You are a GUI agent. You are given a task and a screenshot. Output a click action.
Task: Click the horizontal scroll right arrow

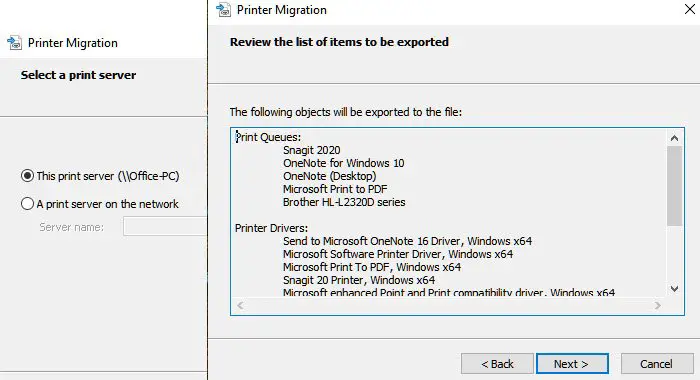click(657, 305)
